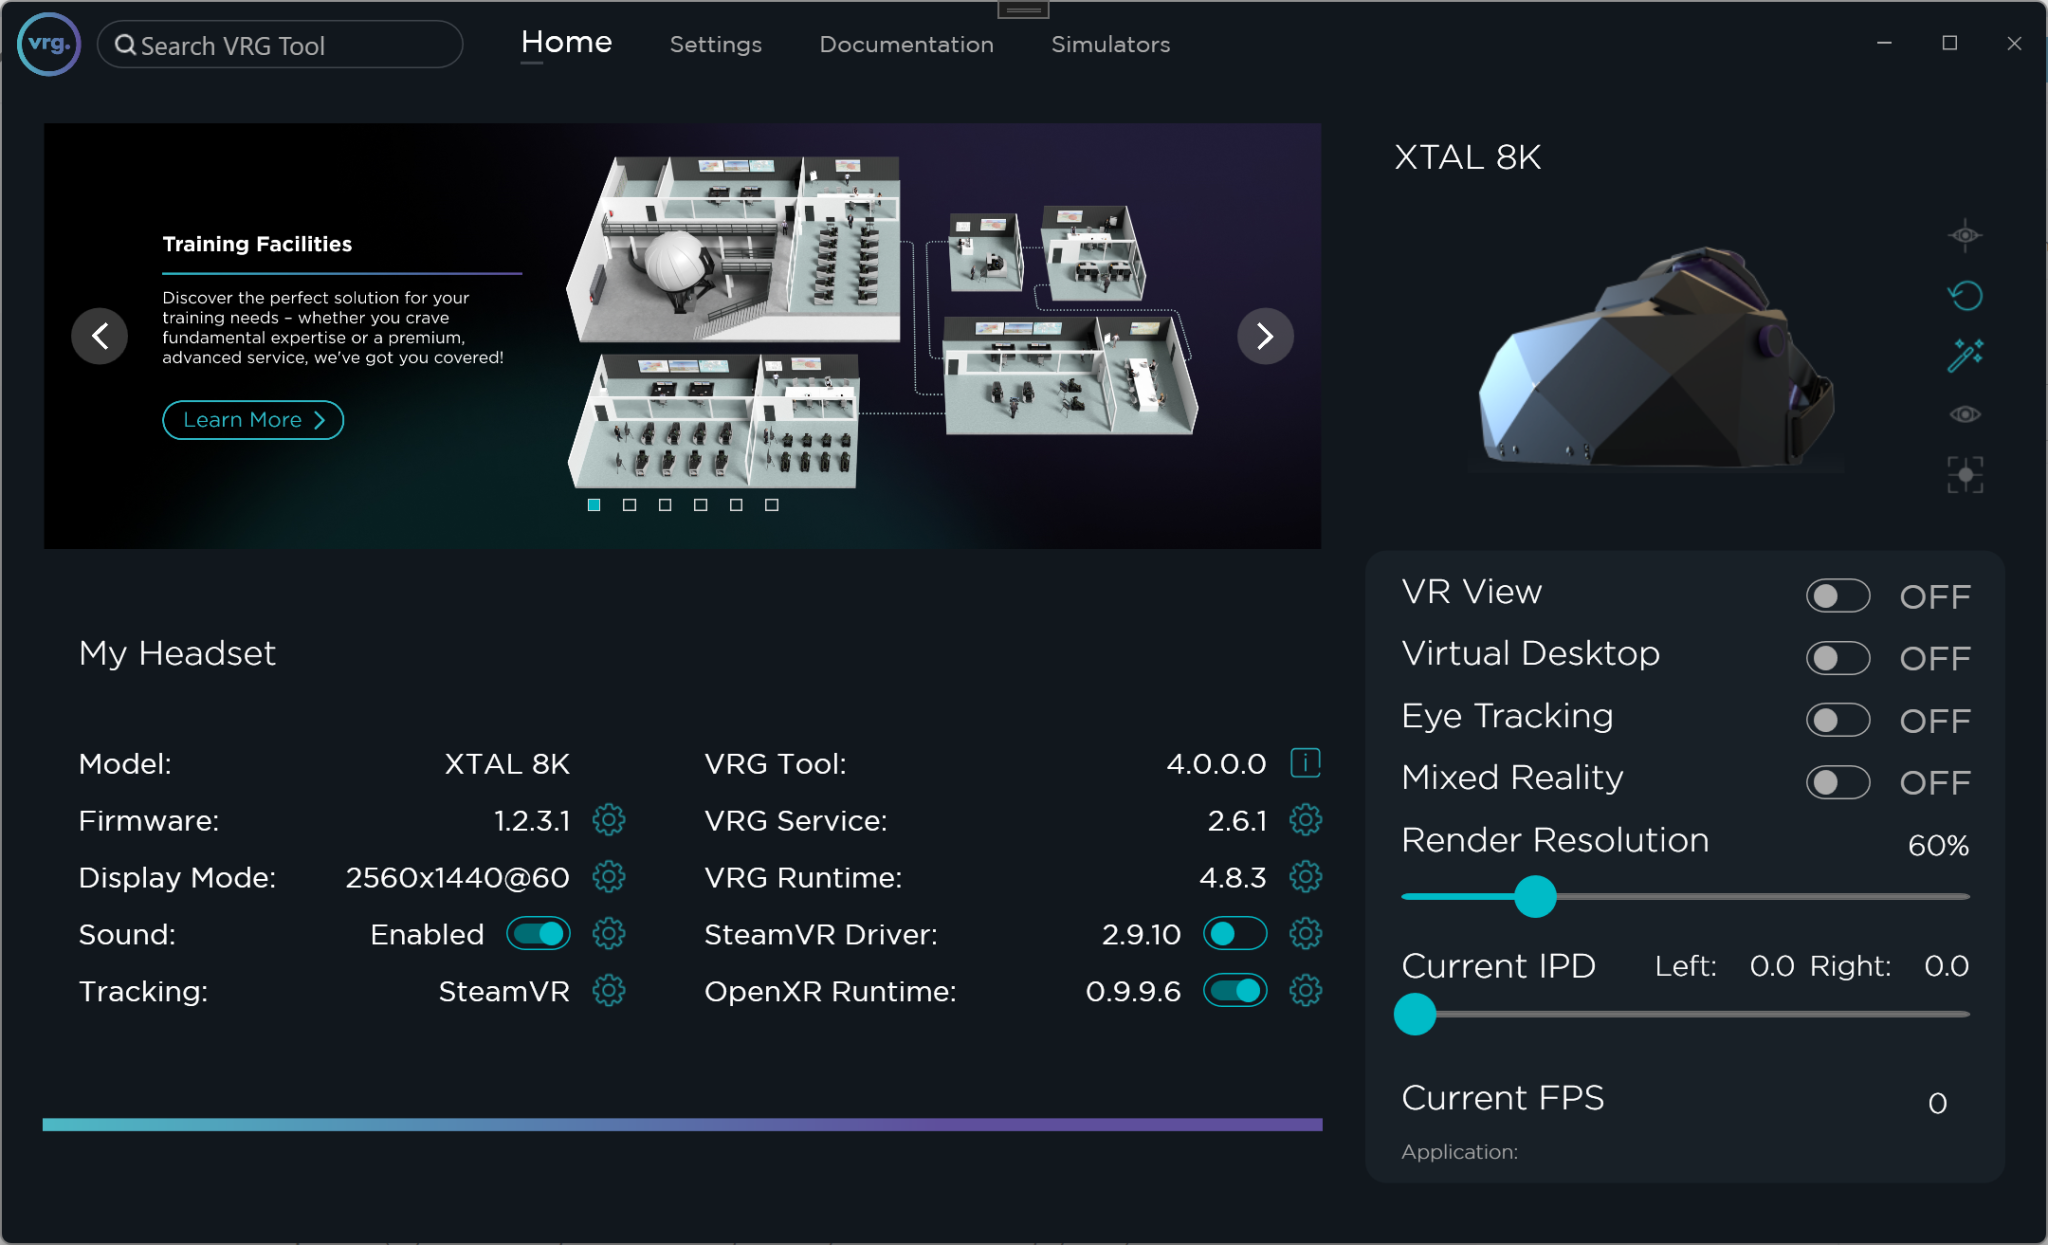Open the headset eye preview icon
This screenshot has height=1245, width=2048.
coord(1963,414)
